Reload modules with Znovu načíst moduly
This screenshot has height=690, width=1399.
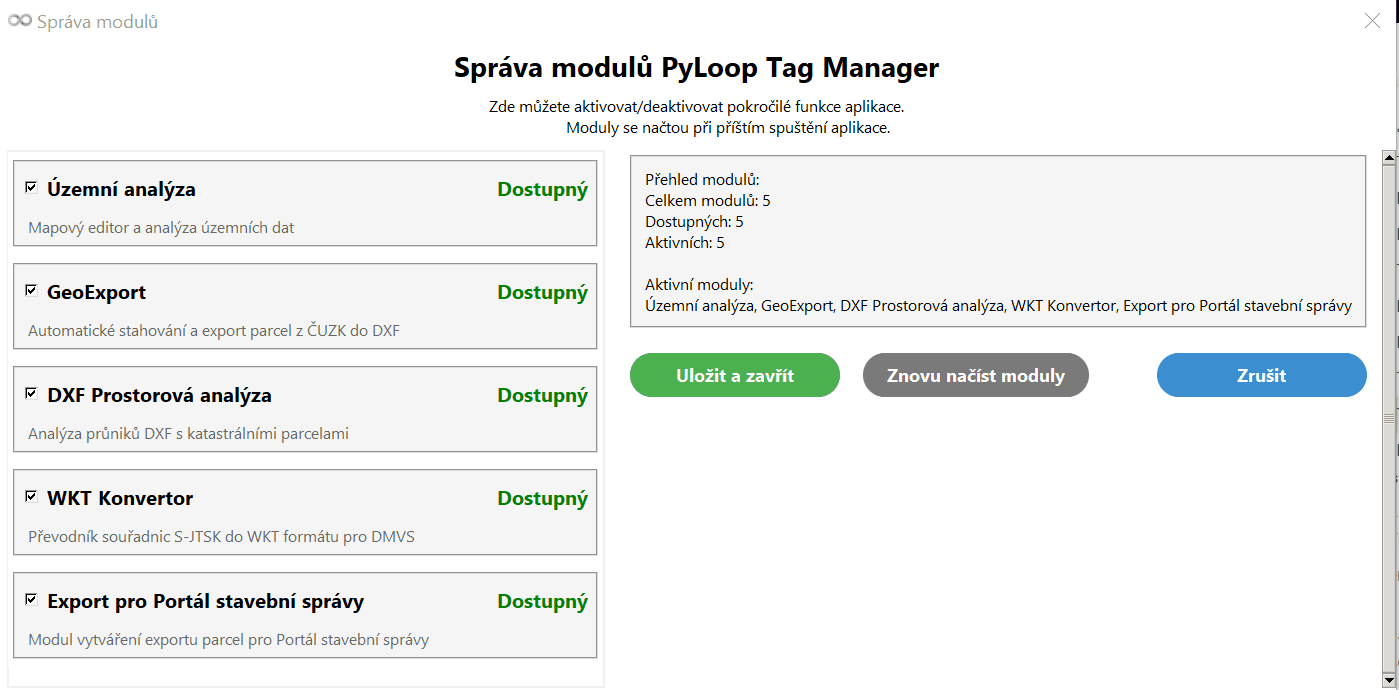[x=976, y=375]
